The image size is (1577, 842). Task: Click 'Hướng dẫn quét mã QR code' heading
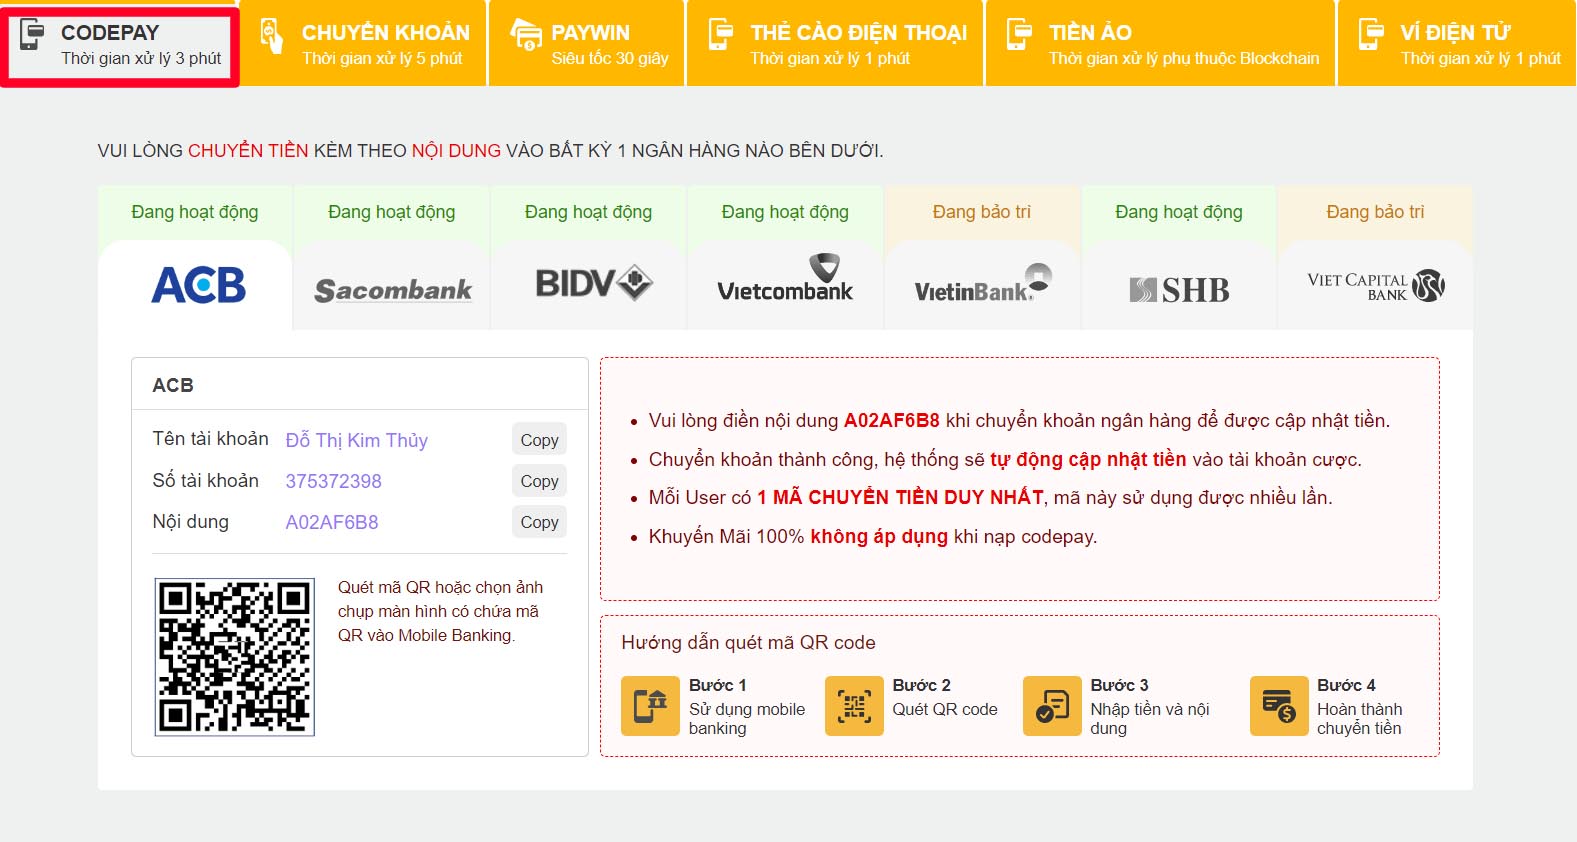[748, 642]
